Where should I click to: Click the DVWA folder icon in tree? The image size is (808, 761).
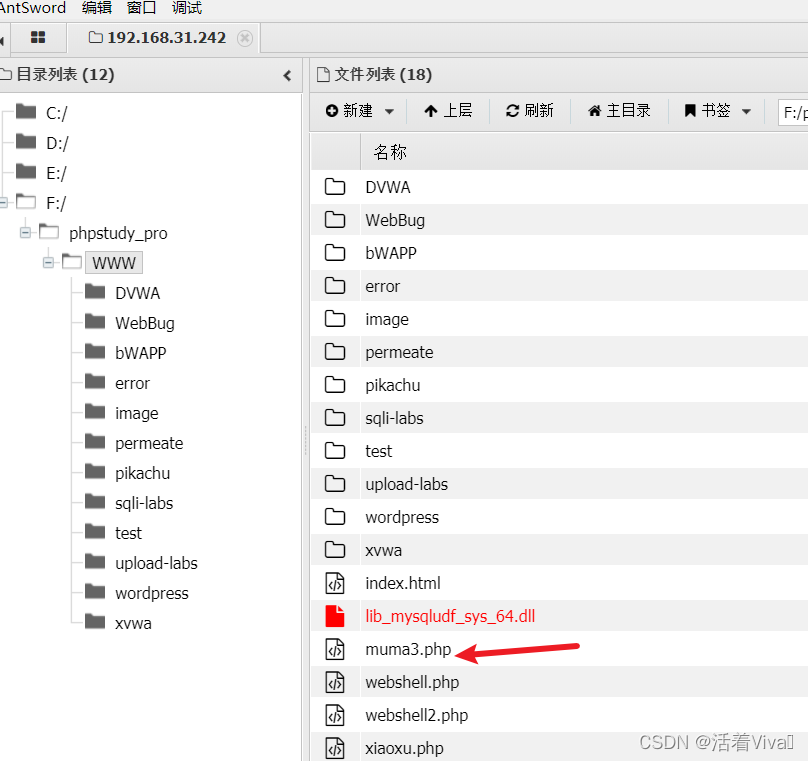click(x=95, y=292)
